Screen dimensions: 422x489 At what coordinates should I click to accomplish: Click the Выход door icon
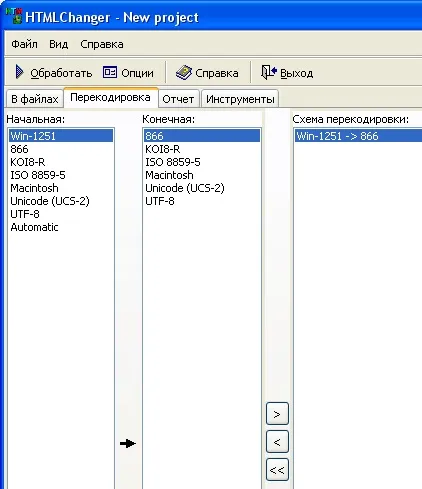coord(269,72)
